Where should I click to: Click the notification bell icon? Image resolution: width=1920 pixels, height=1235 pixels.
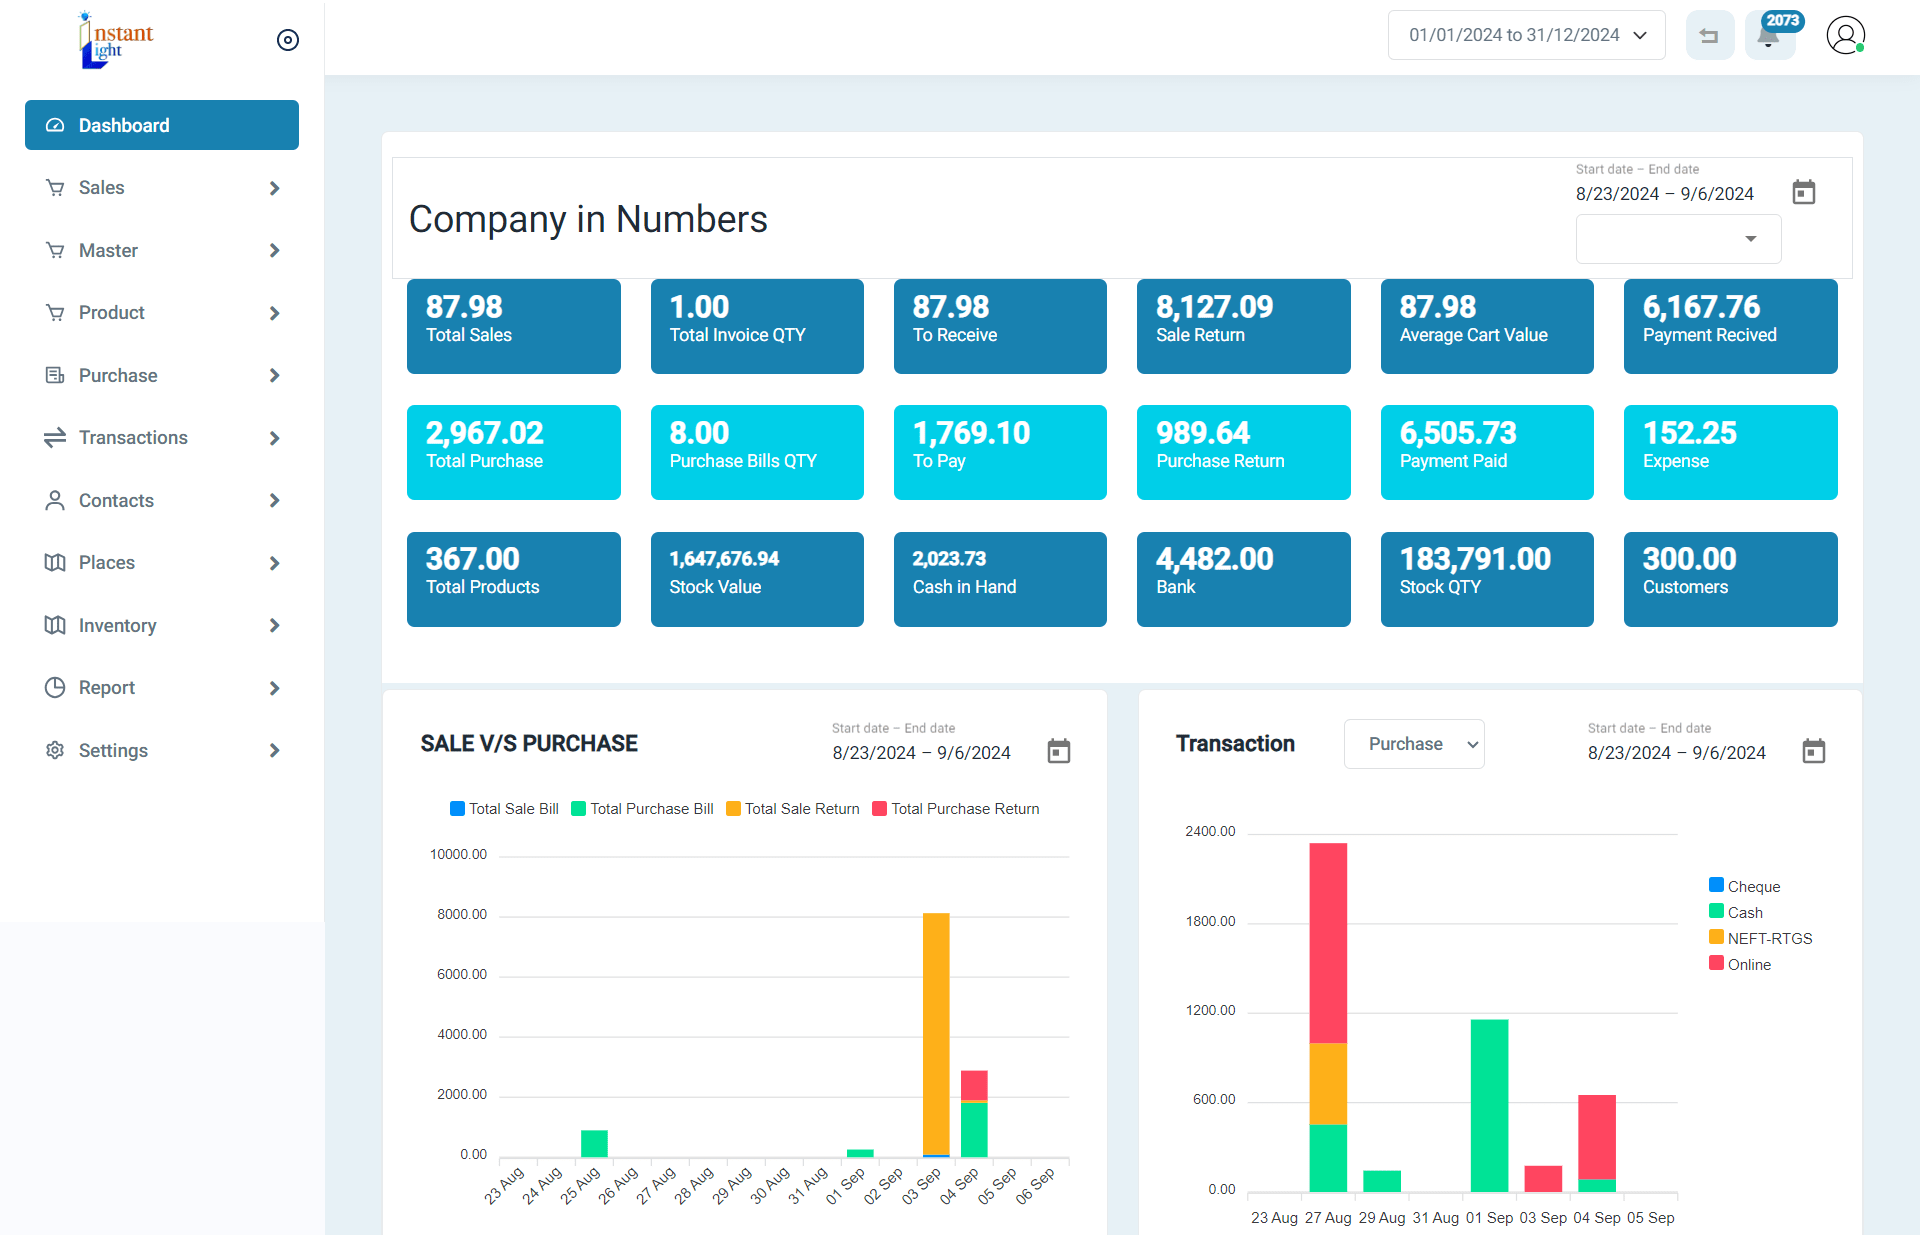[1768, 37]
